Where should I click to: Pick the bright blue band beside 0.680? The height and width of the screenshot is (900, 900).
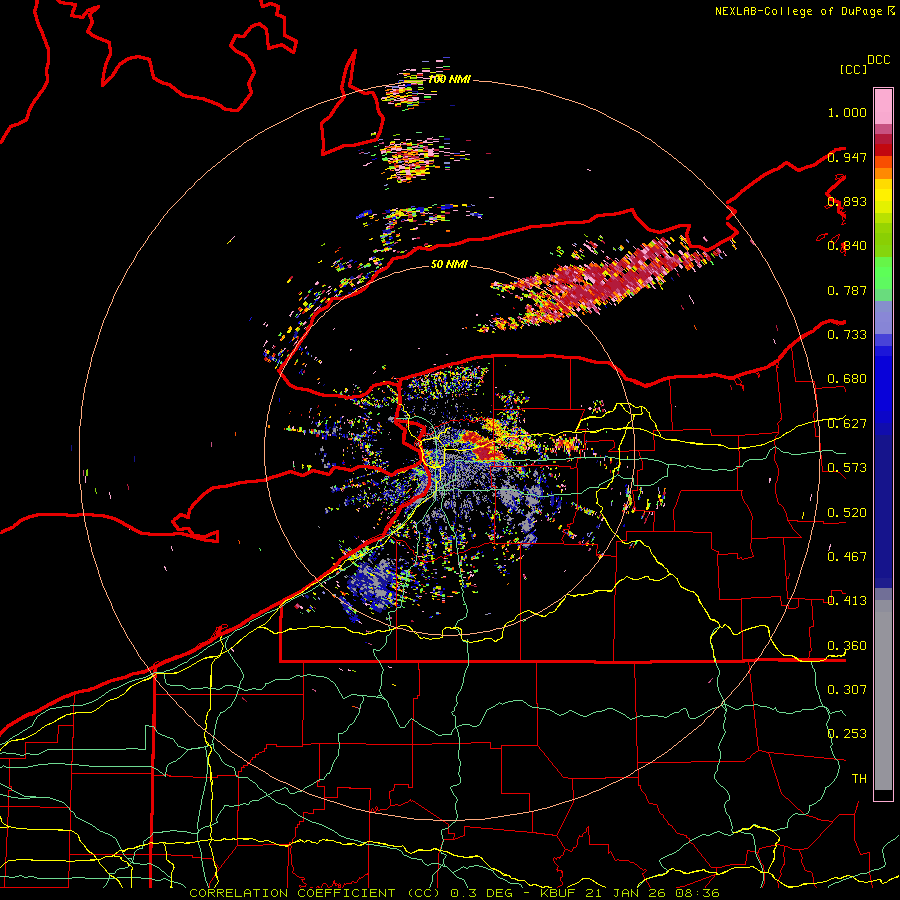coord(883,385)
